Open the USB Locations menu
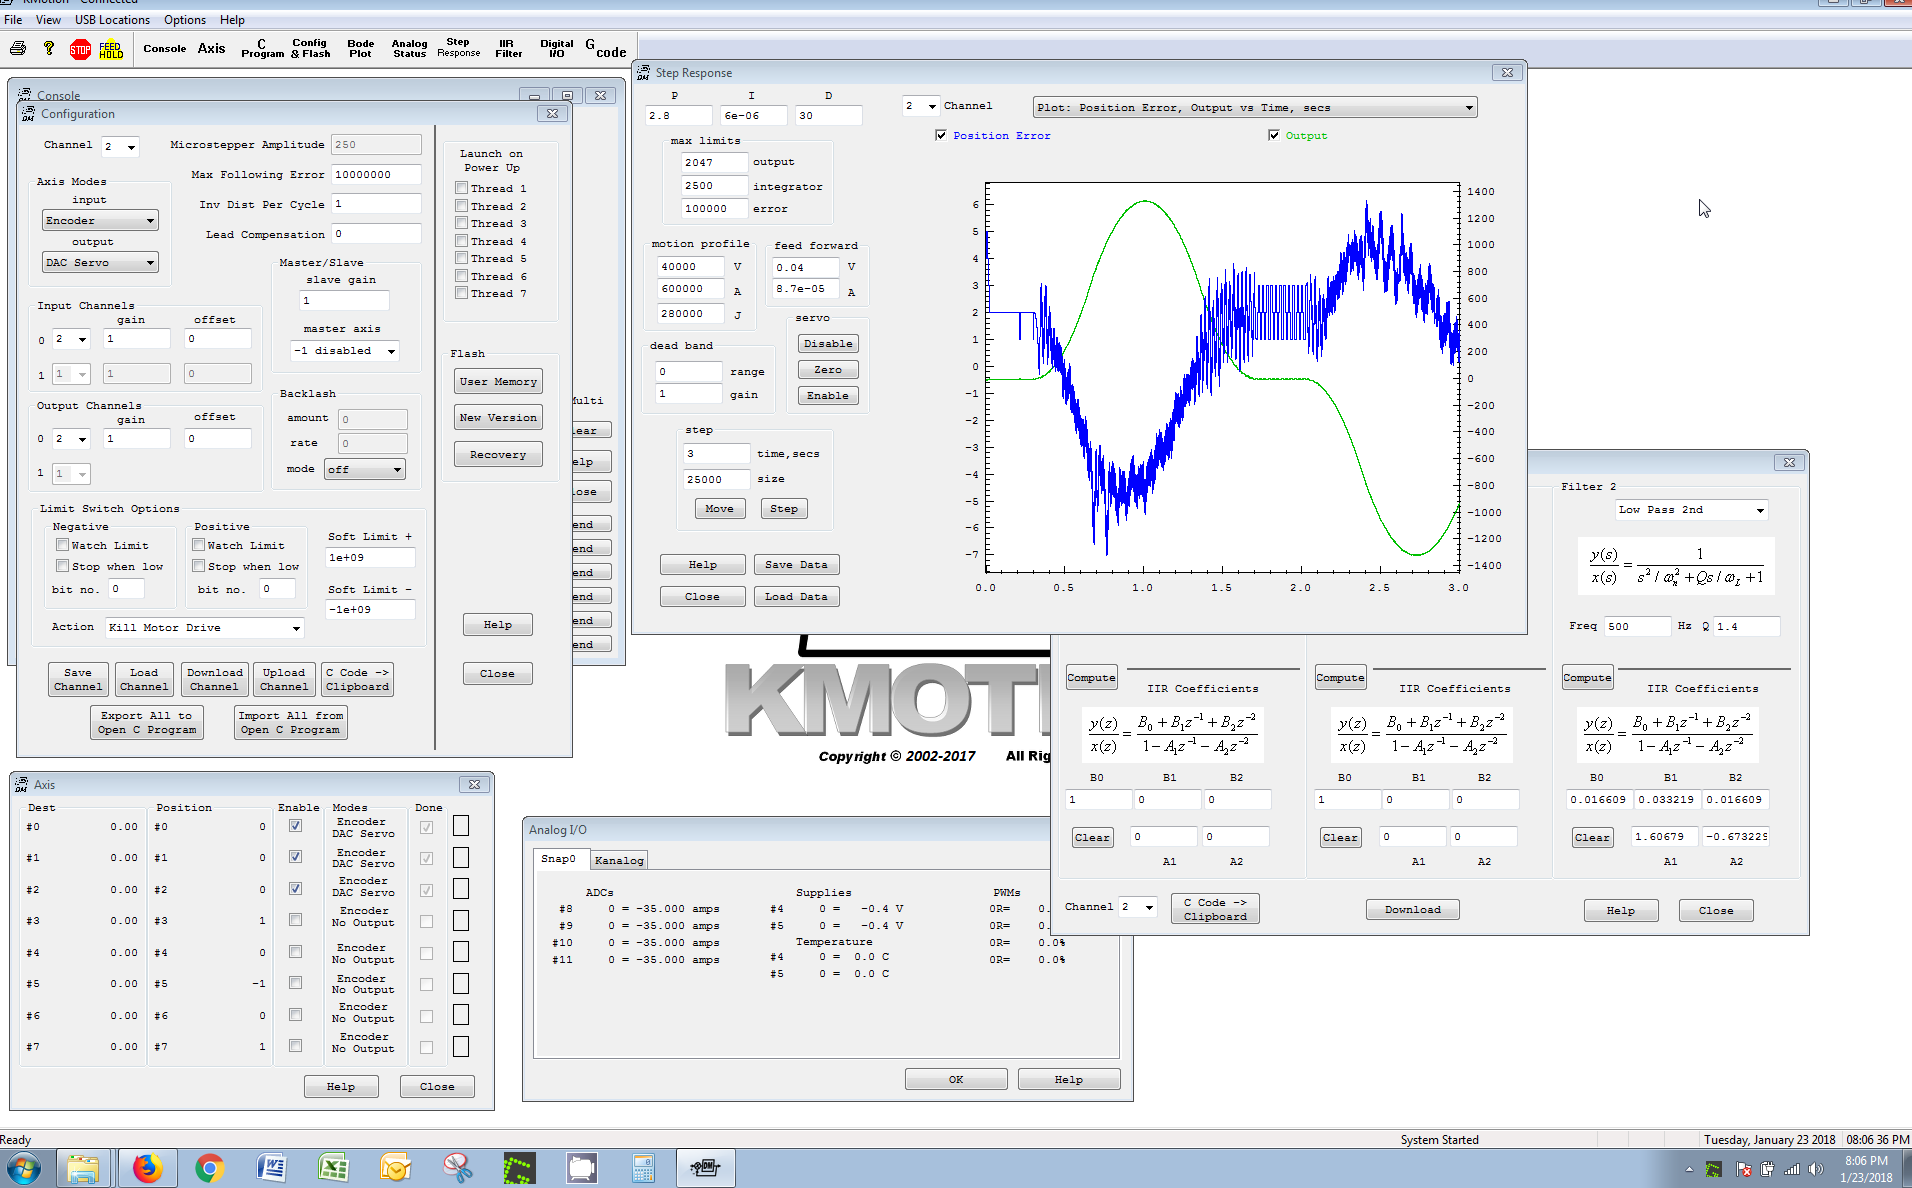 click(112, 20)
